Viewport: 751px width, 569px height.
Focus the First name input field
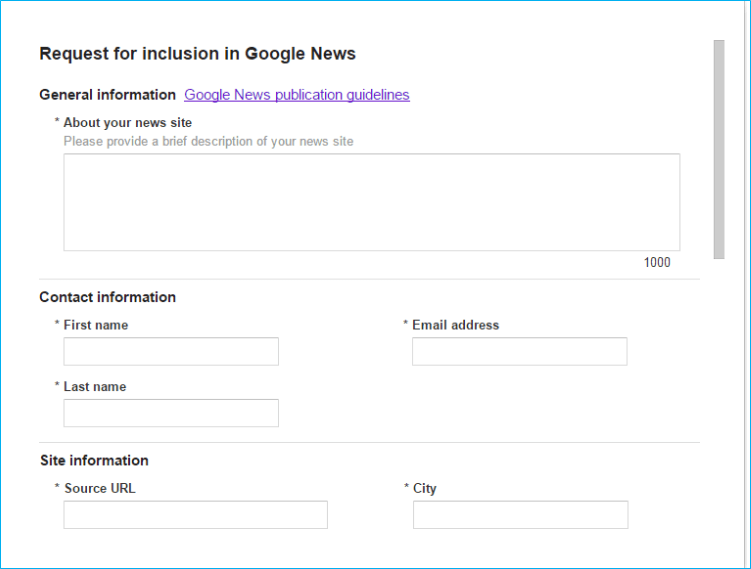click(171, 352)
